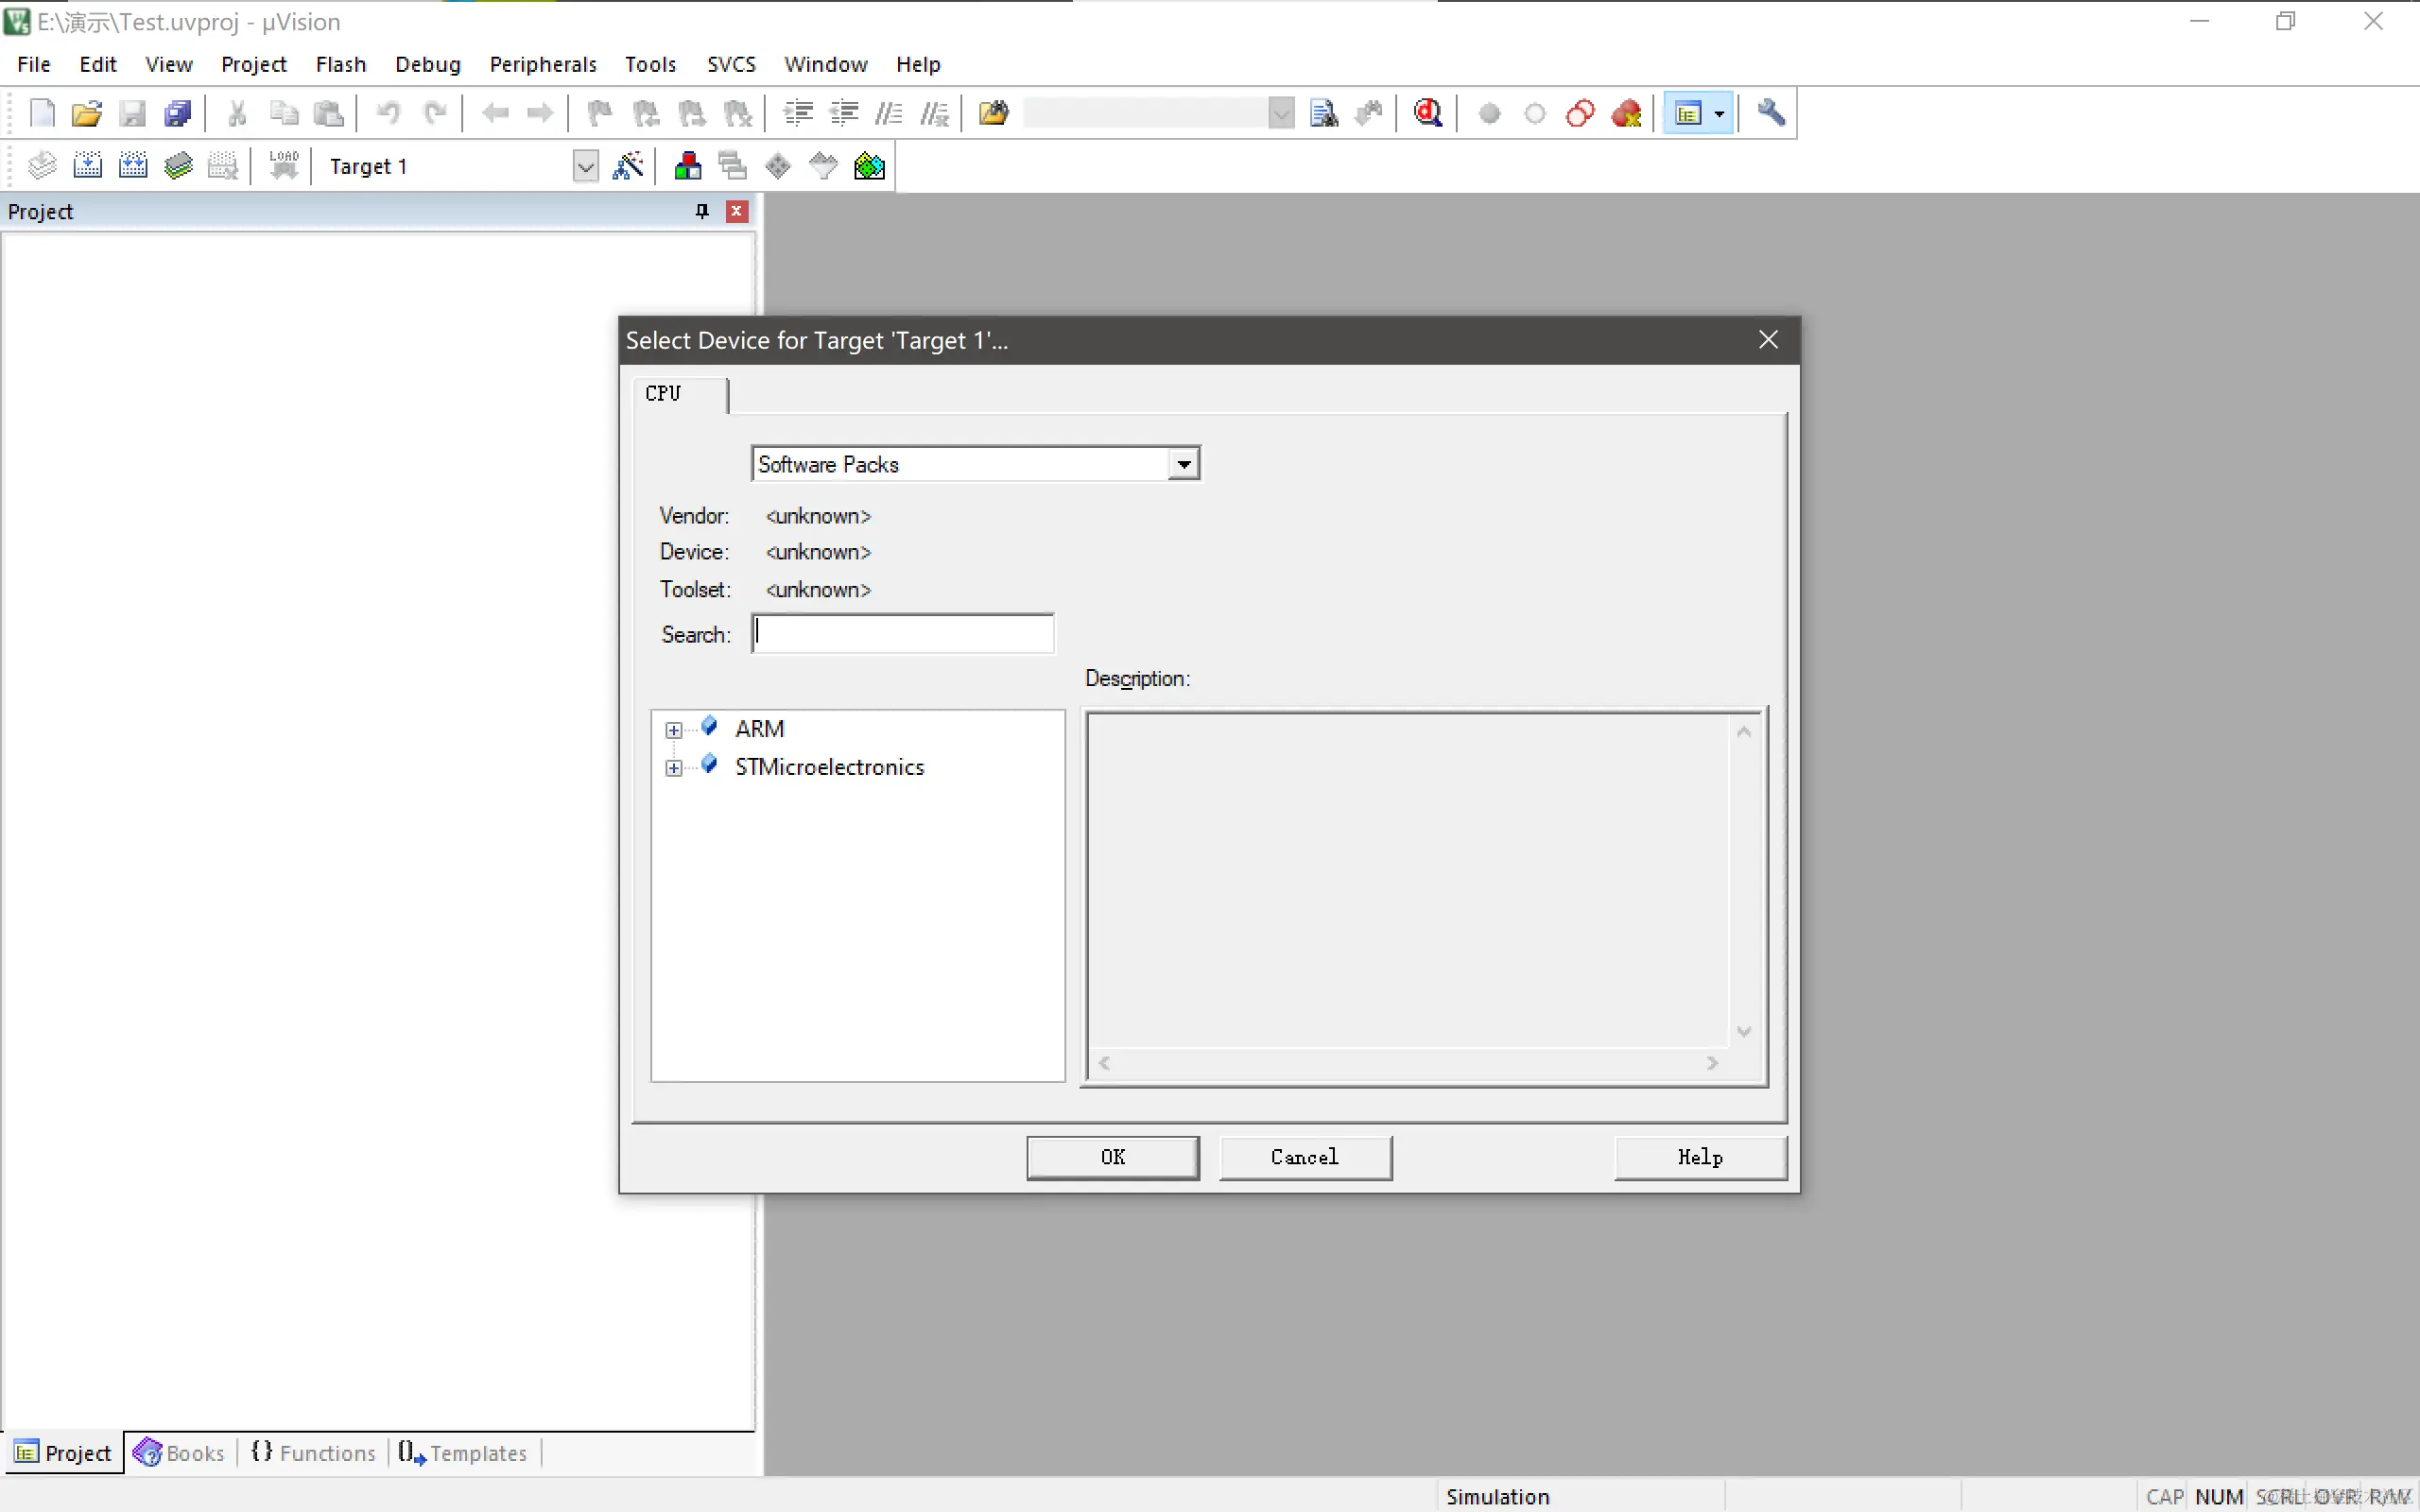Open the Flash menu
The width and height of the screenshot is (2420, 1512).
pos(340,64)
